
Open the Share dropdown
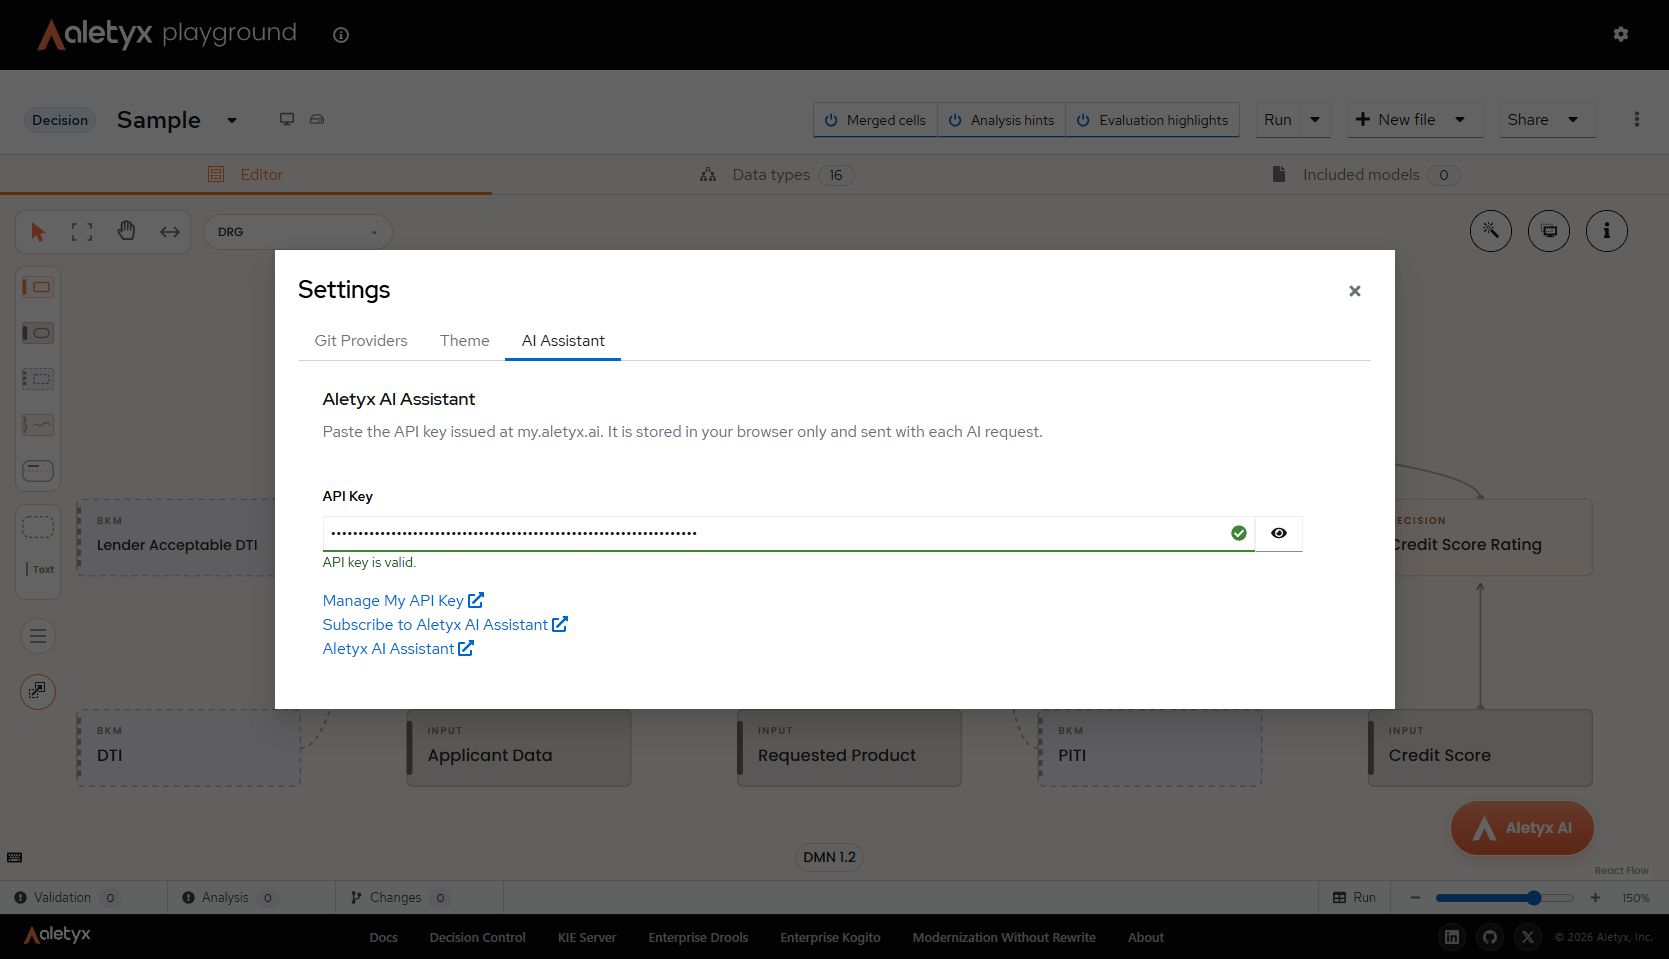point(1547,120)
